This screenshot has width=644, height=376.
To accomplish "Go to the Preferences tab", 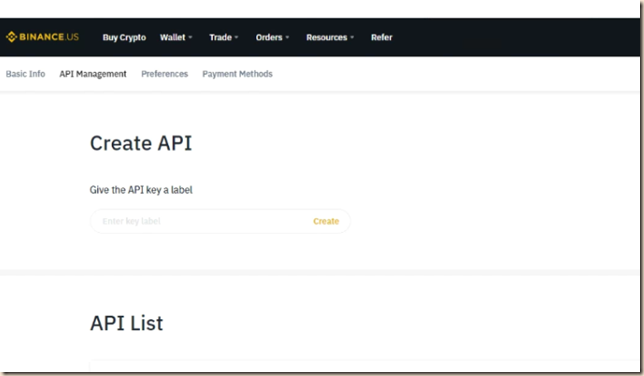I will tap(164, 74).
